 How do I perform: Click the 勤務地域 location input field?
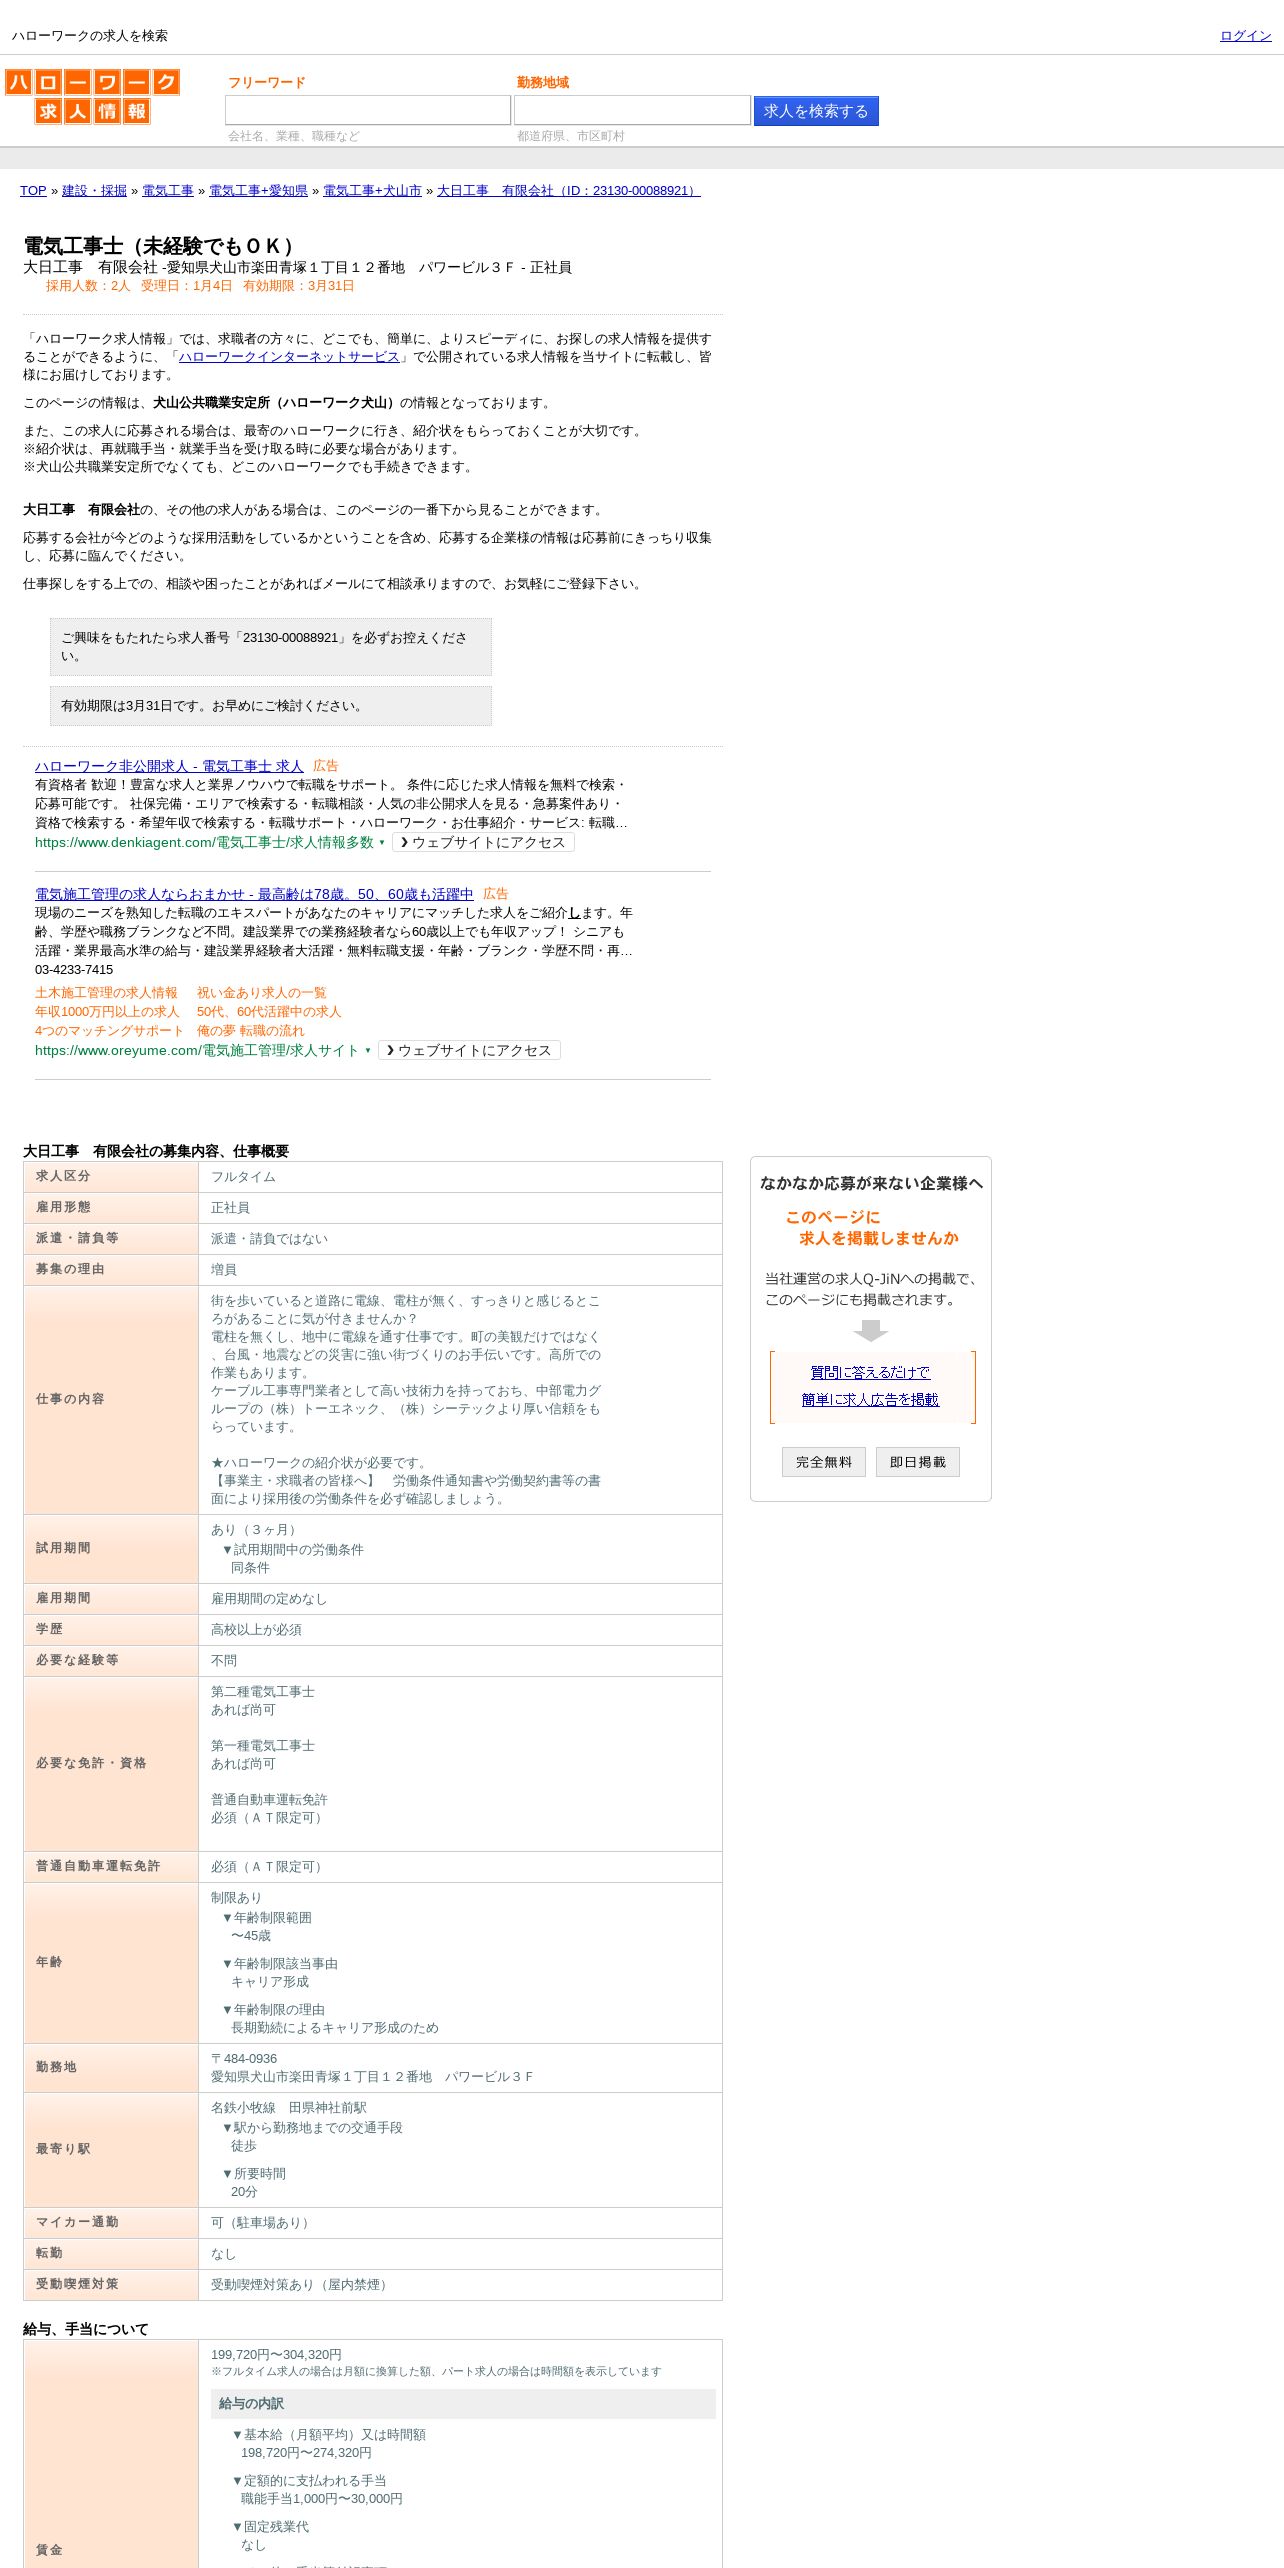(632, 110)
